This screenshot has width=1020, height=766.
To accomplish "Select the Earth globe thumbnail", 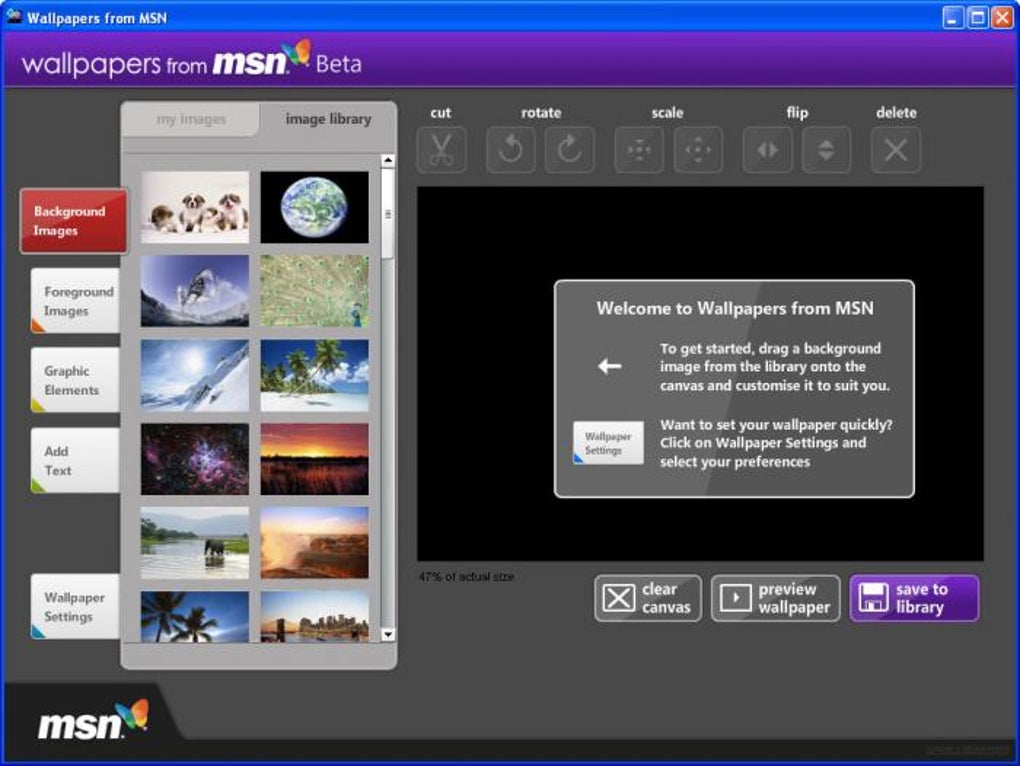I will 314,207.
